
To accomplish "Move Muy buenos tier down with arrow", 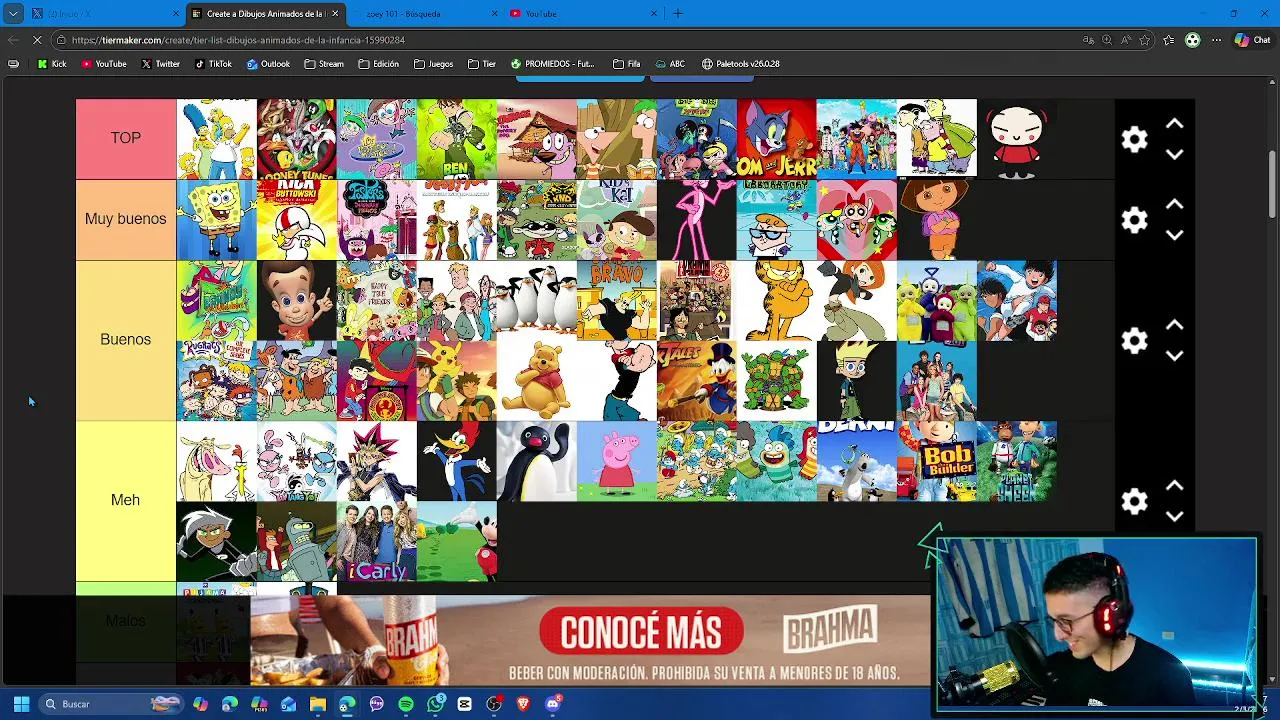I will coord(1175,235).
